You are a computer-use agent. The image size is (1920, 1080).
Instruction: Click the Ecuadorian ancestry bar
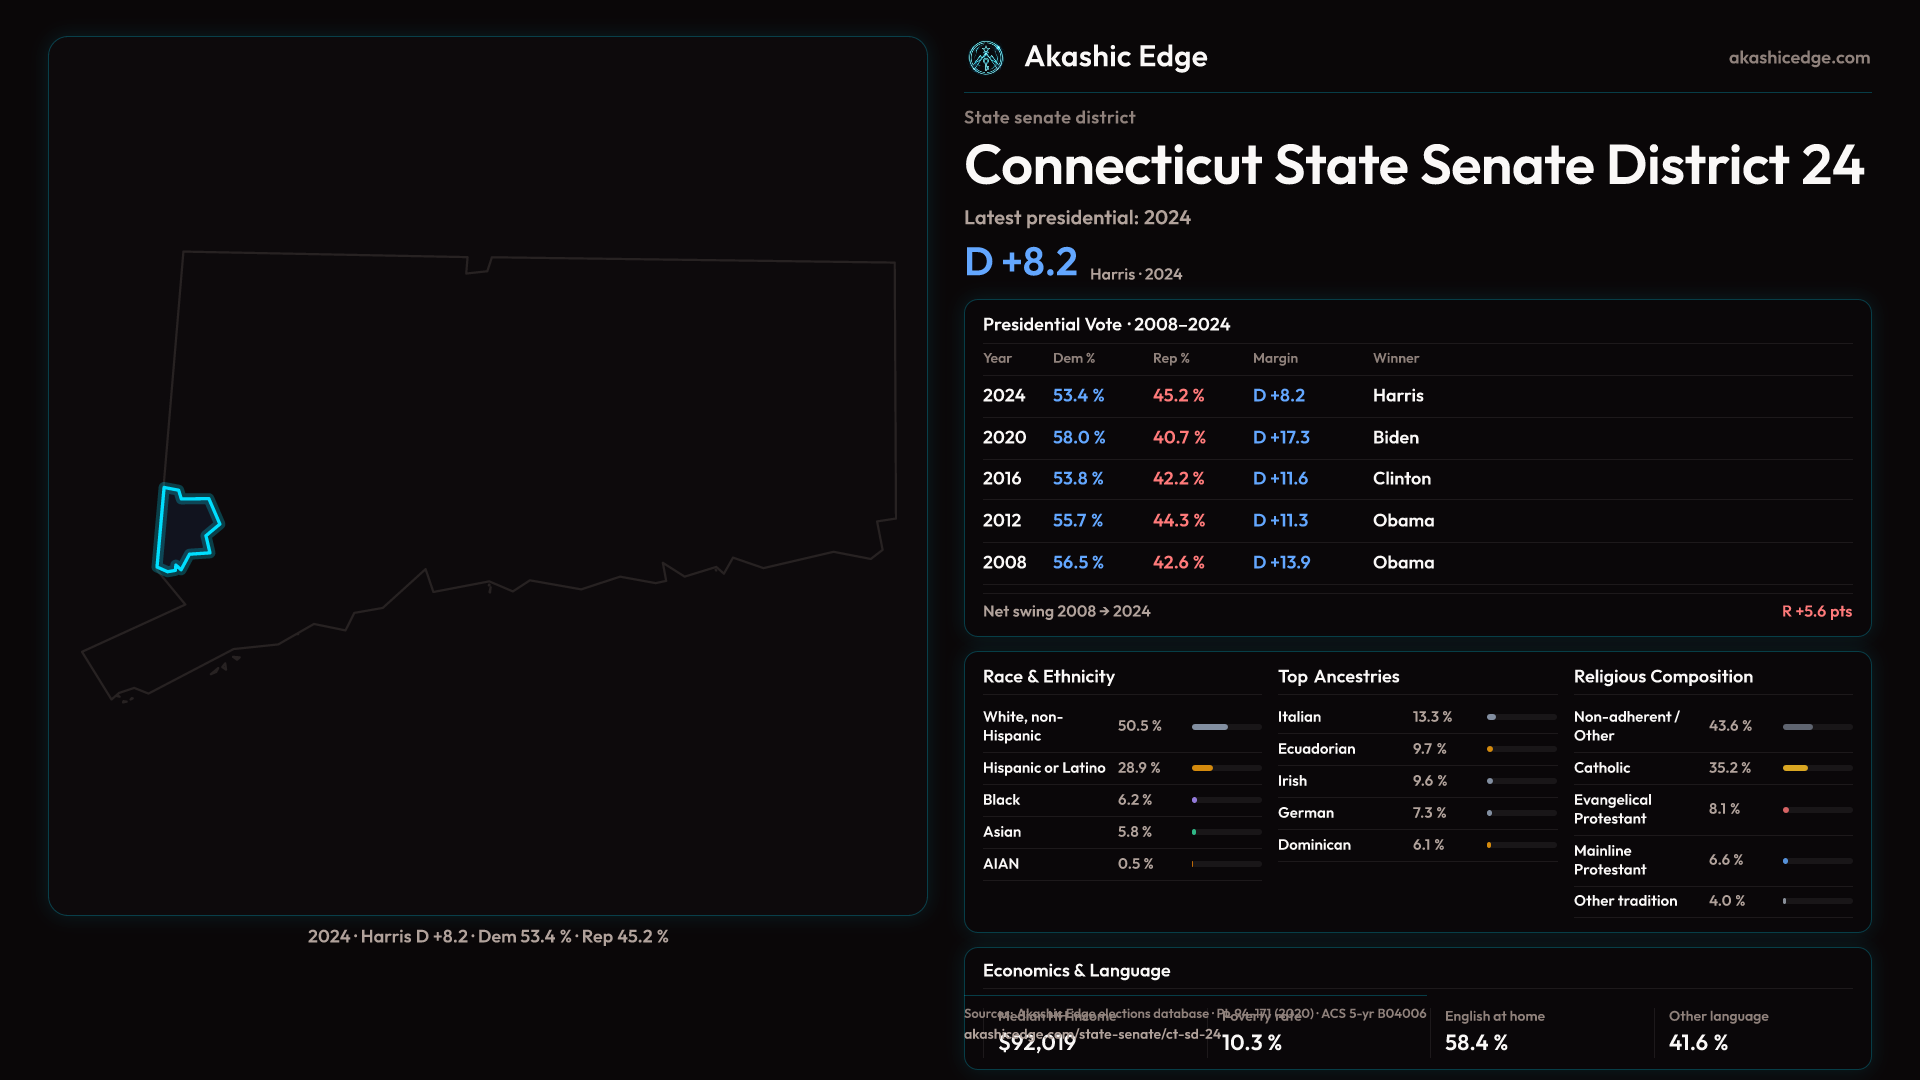(1490, 749)
